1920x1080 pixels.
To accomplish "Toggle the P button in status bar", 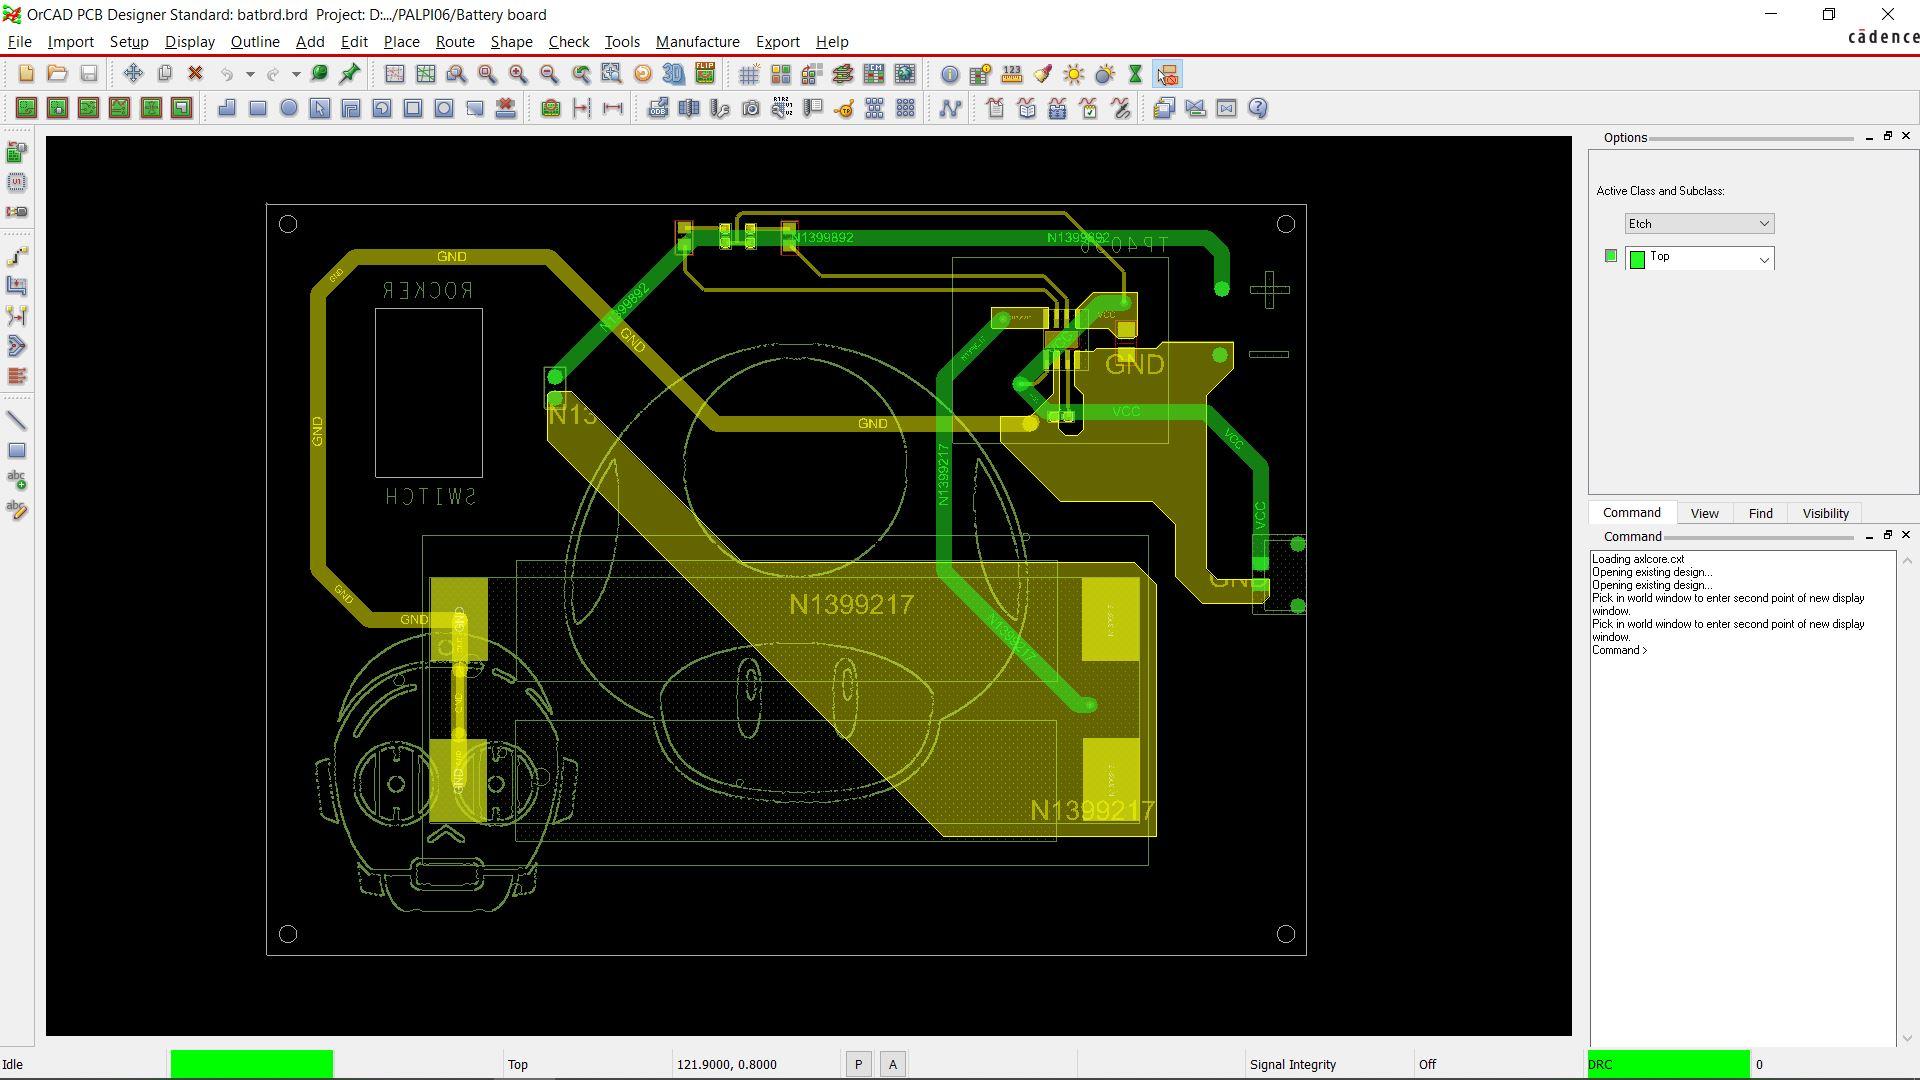I will (x=858, y=1065).
